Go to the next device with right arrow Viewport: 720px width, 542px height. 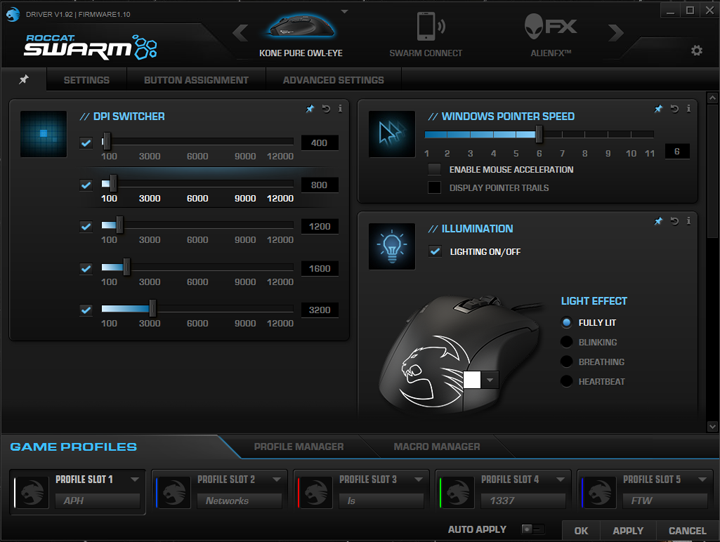point(615,33)
